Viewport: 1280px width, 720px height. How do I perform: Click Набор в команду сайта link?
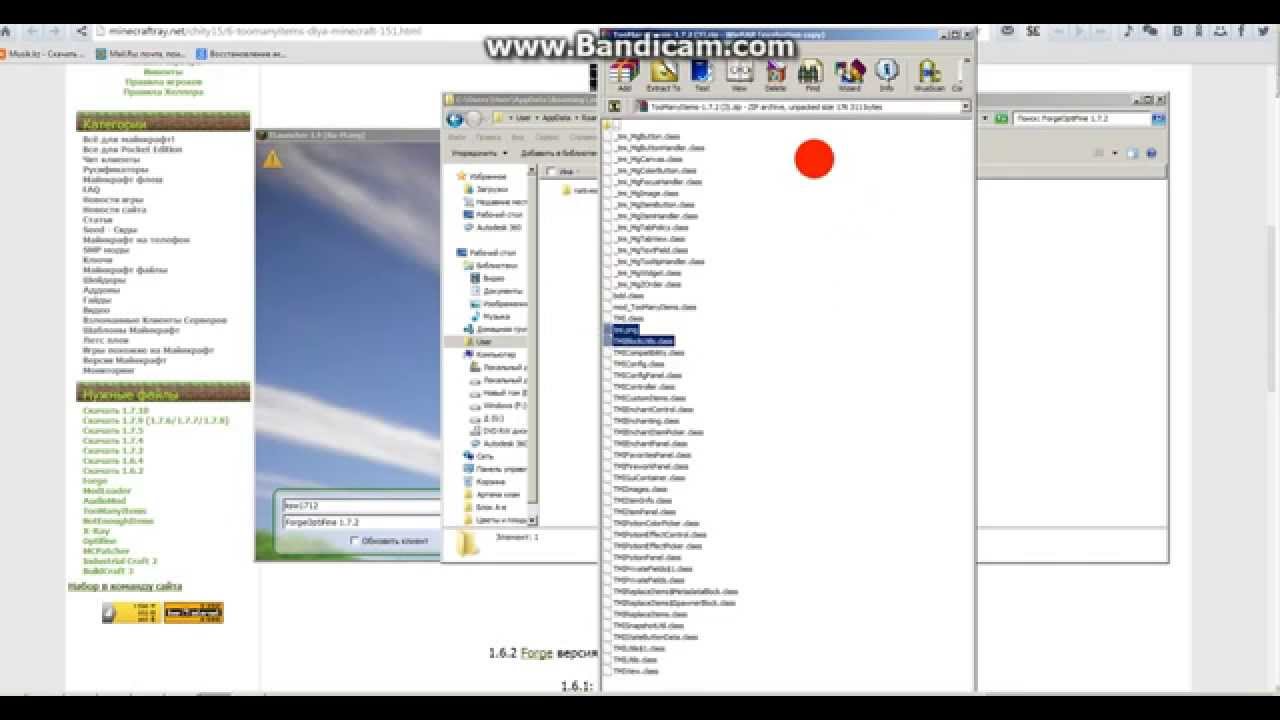pos(125,586)
